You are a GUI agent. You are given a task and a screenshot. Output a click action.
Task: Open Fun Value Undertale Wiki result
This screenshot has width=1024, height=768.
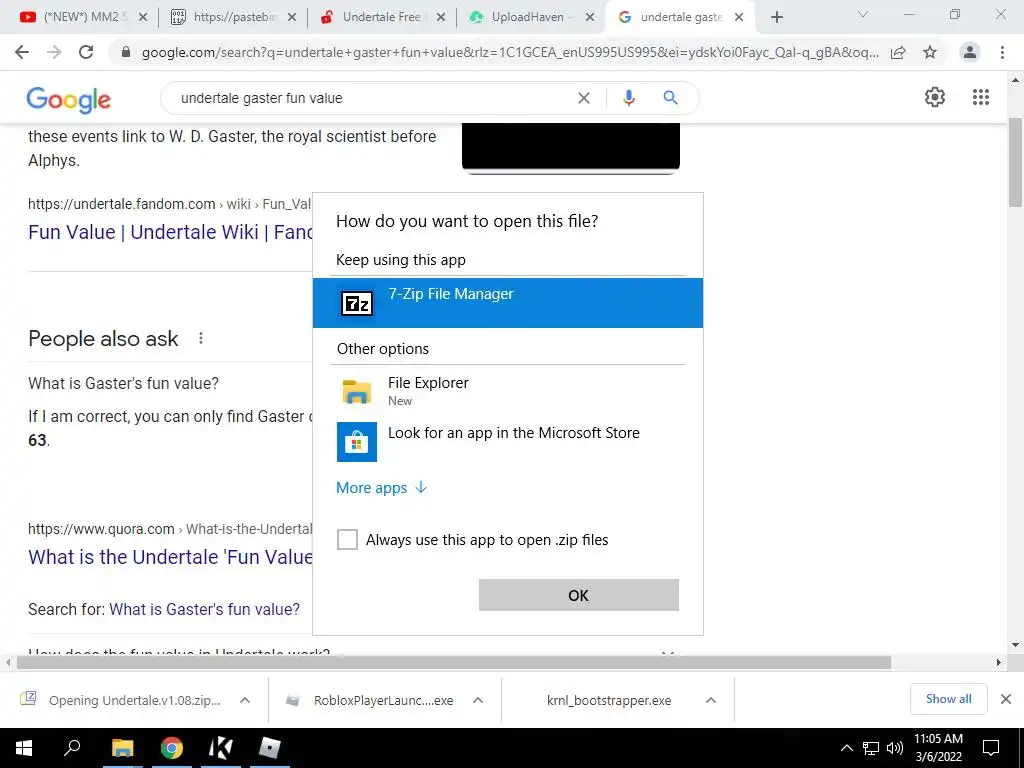pos(171,232)
